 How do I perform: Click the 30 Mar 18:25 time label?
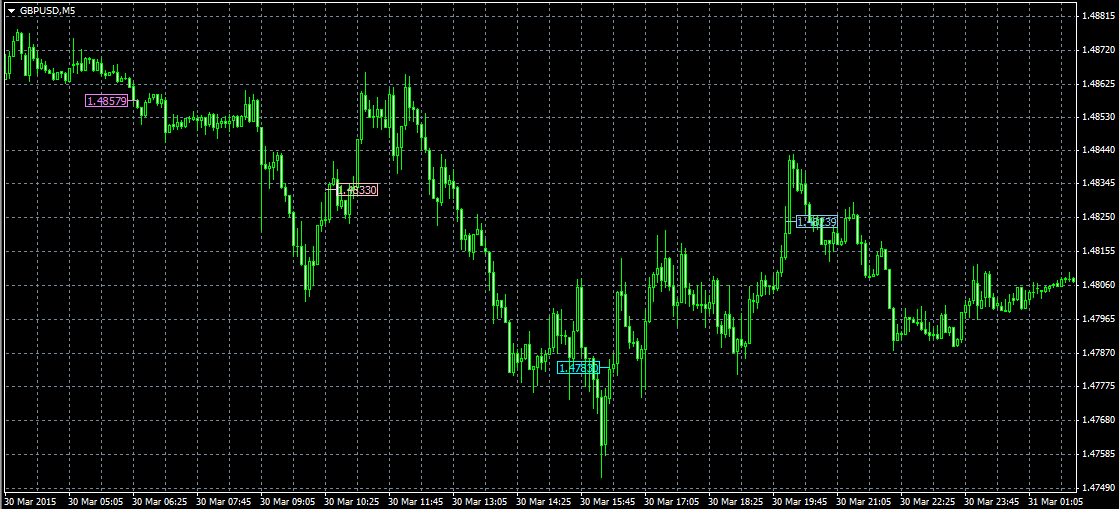pyautogui.click(x=735, y=501)
